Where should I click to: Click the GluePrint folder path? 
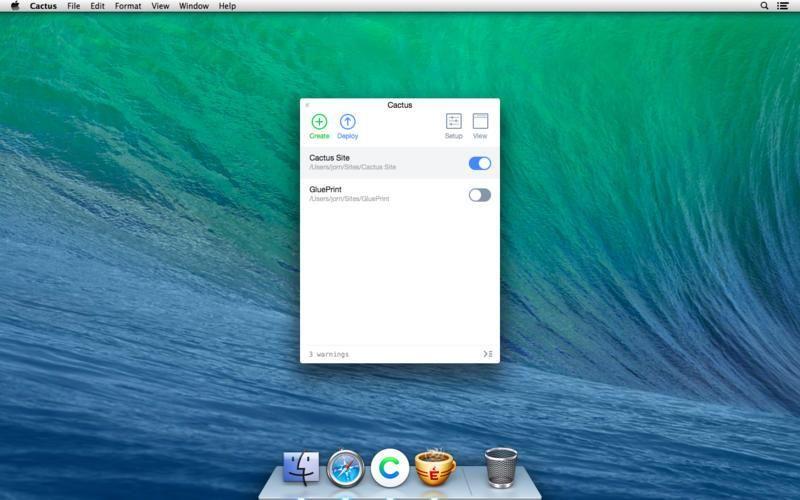tap(349, 198)
